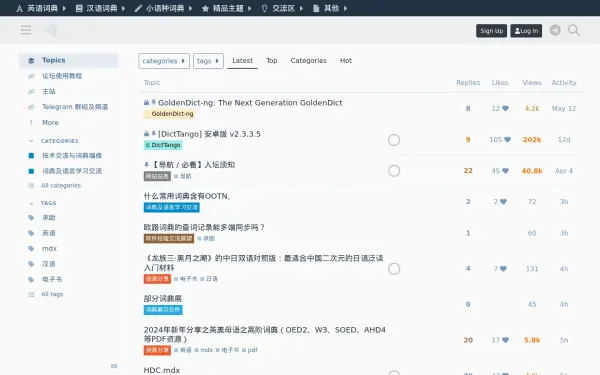
Task: Click the Telegram icon in the header
Action: click(x=555, y=30)
